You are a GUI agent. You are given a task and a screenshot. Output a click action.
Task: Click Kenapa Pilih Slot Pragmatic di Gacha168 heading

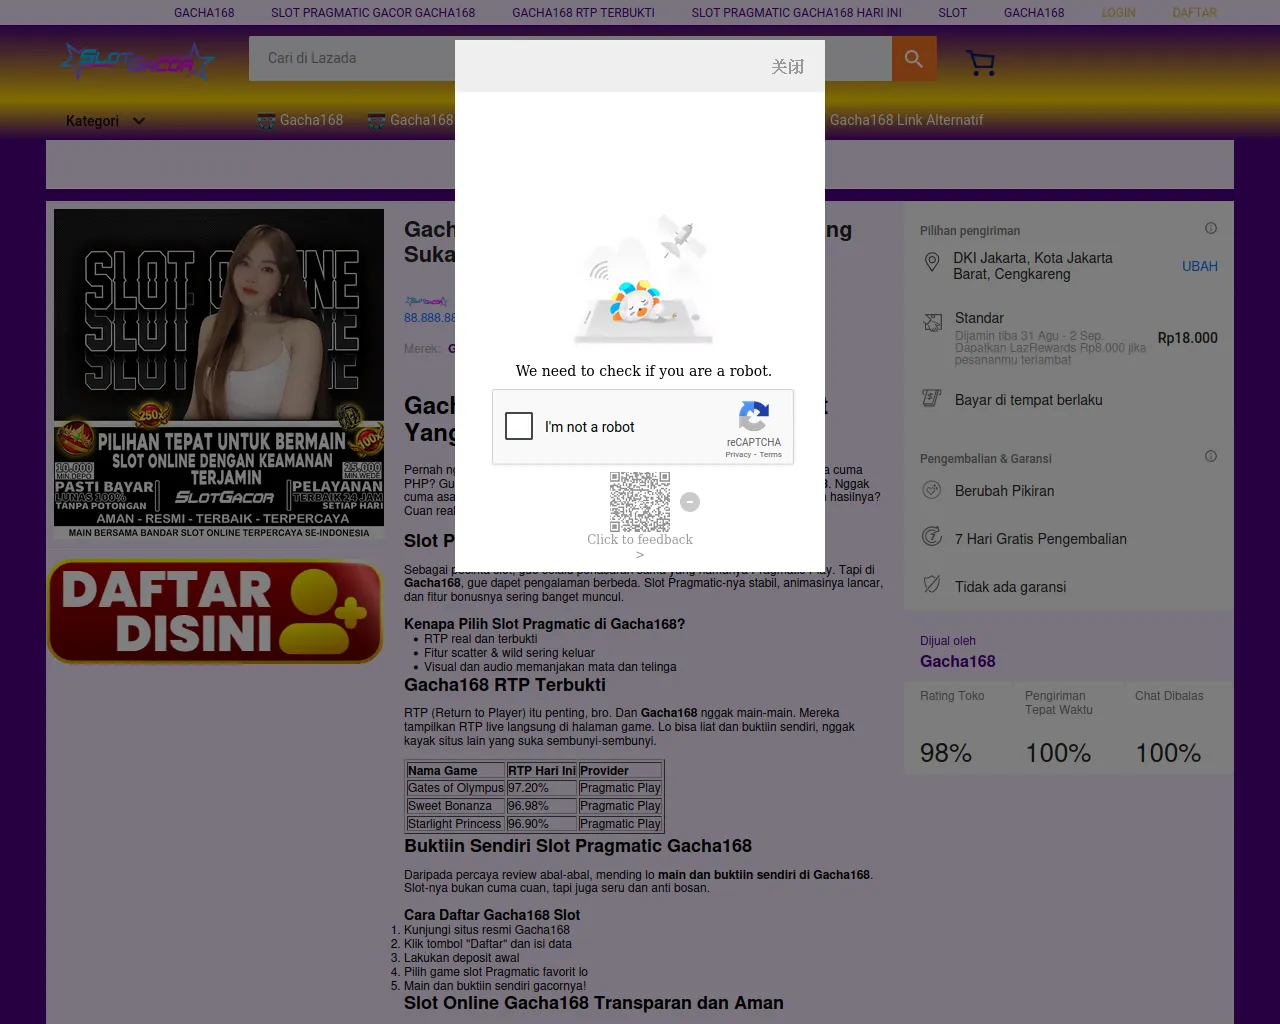click(x=544, y=624)
